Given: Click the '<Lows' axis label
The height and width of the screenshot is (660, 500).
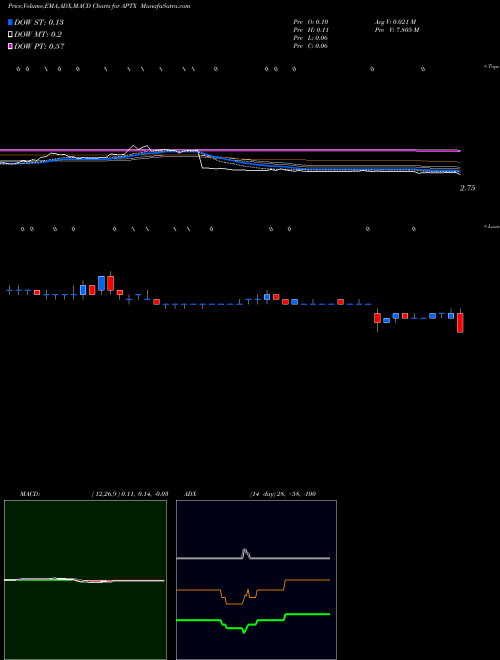Looking at the screenshot, I should [x=491, y=226].
